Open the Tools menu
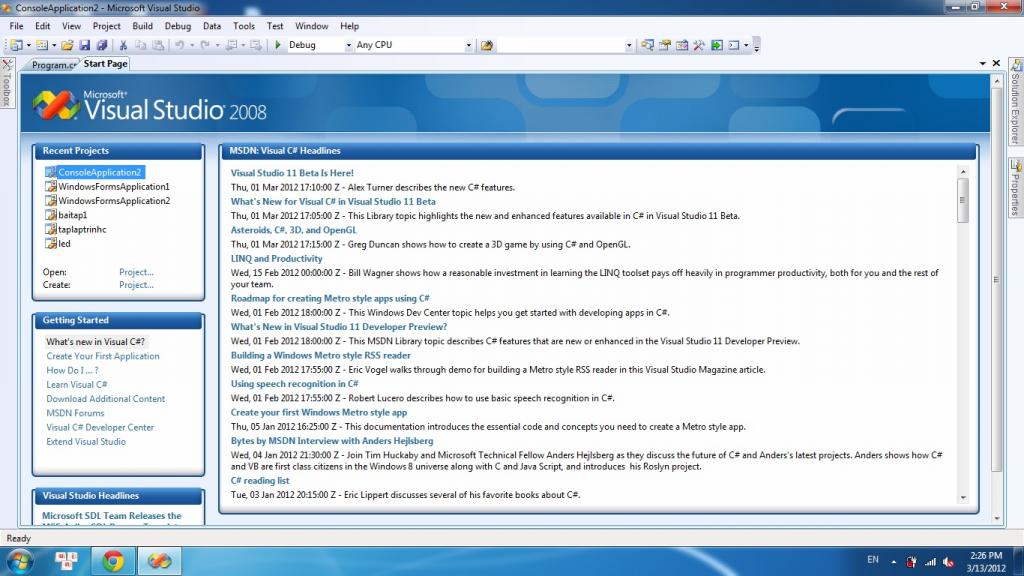The height and width of the screenshot is (576, 1024). (x=244, y=26)
